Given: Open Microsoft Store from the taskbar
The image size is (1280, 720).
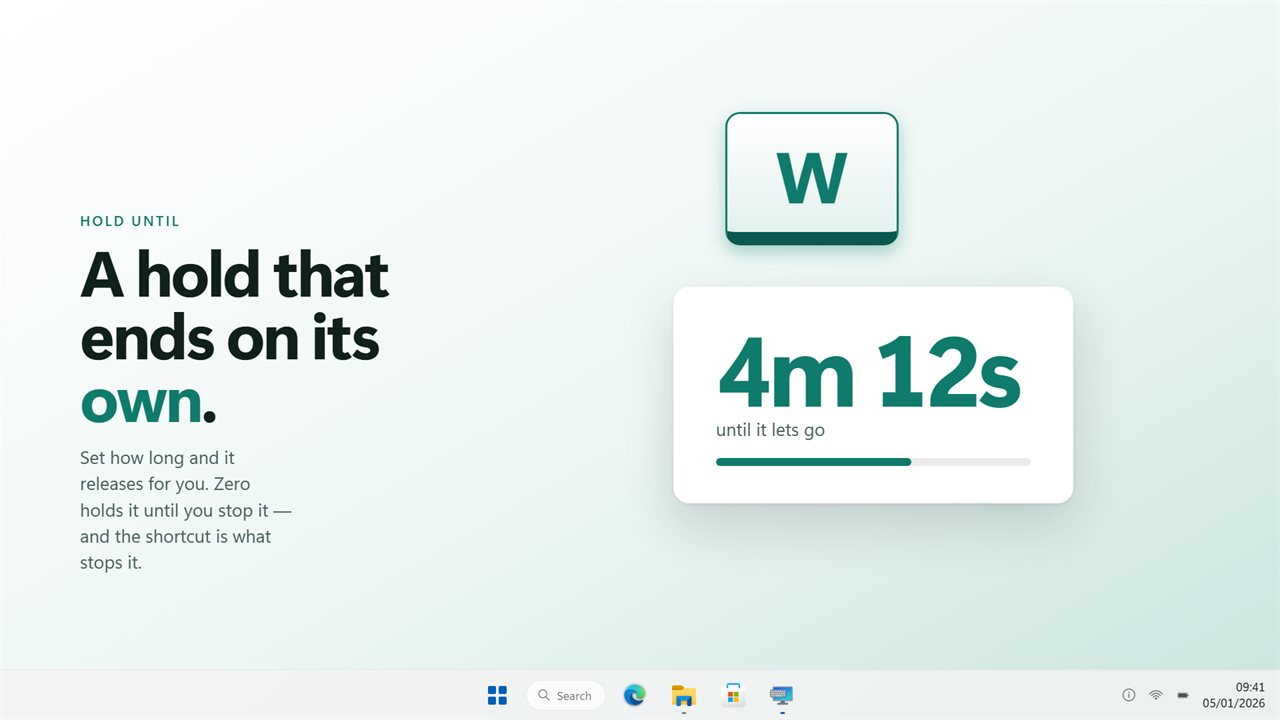Looking at the screenshot, I should (x=733, y=695).
